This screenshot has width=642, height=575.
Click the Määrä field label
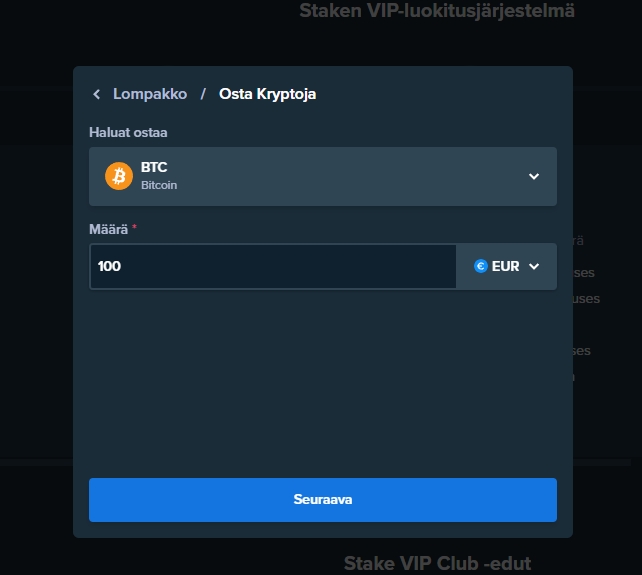coord(109,230)
